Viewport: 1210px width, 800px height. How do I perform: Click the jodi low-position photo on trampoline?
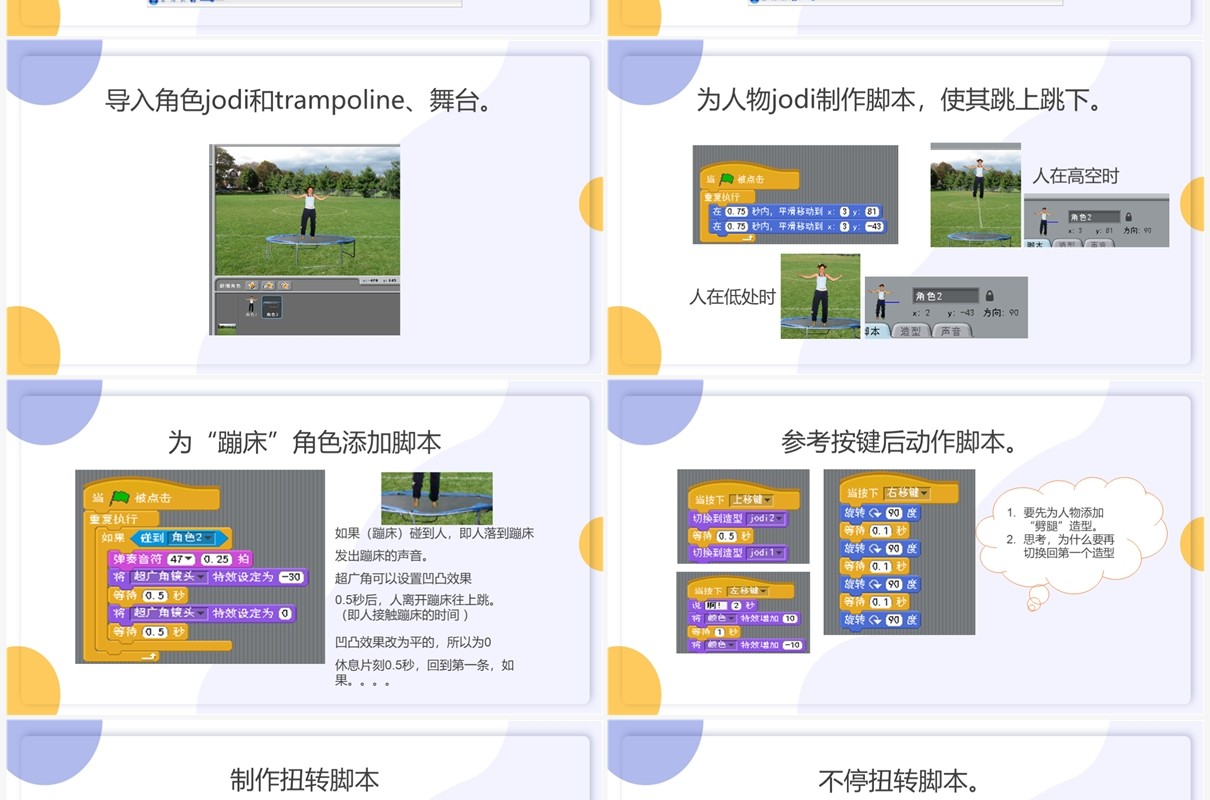pos(820,296)
